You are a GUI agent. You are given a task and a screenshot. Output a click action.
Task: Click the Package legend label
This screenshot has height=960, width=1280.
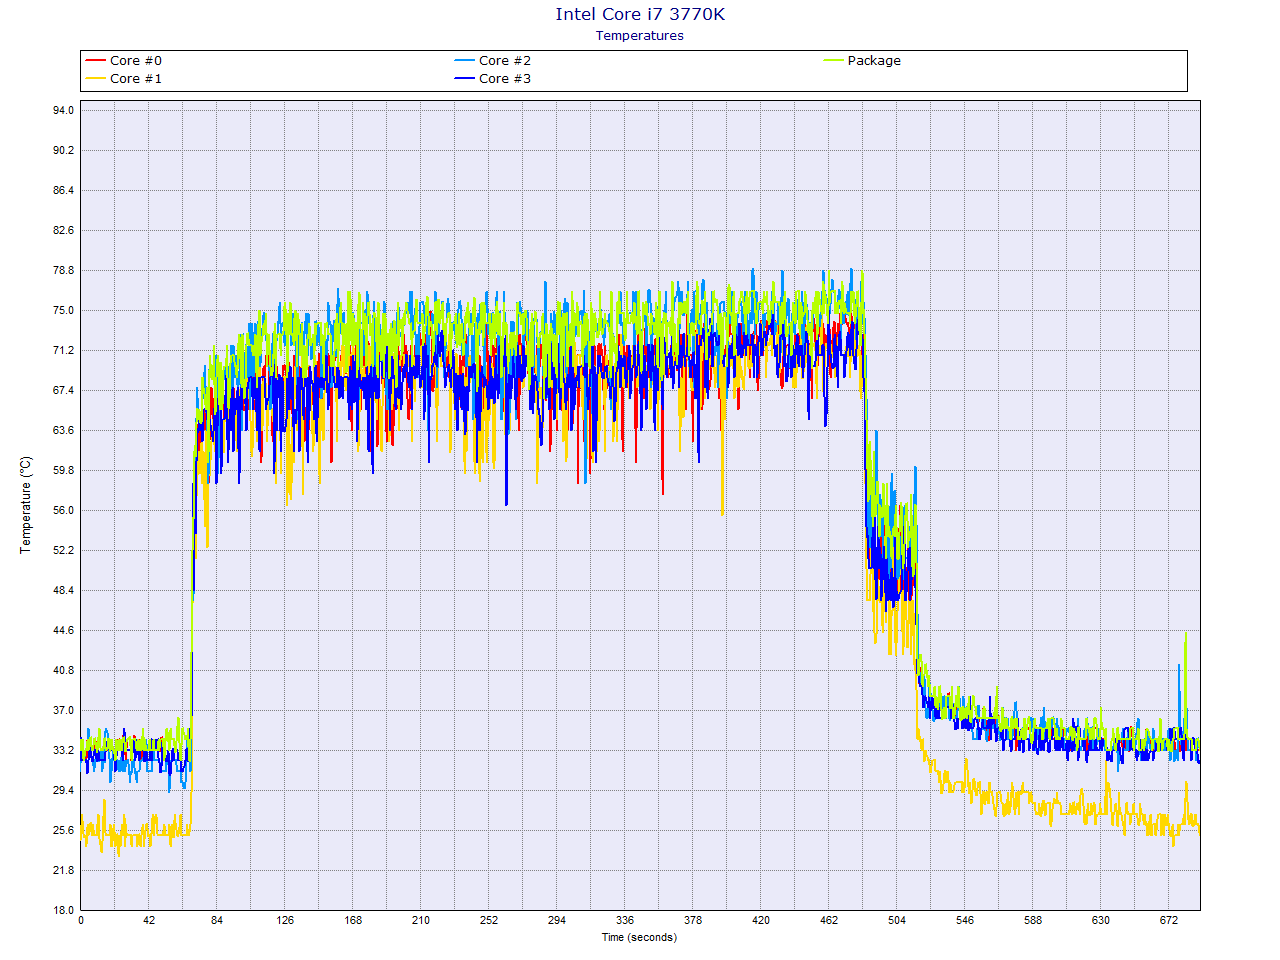874,61
